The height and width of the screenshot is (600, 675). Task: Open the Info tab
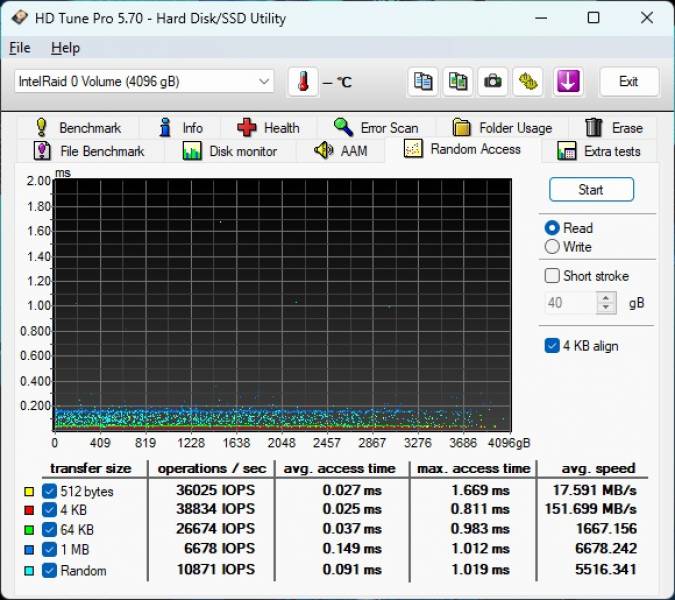(x=180, y=128)
